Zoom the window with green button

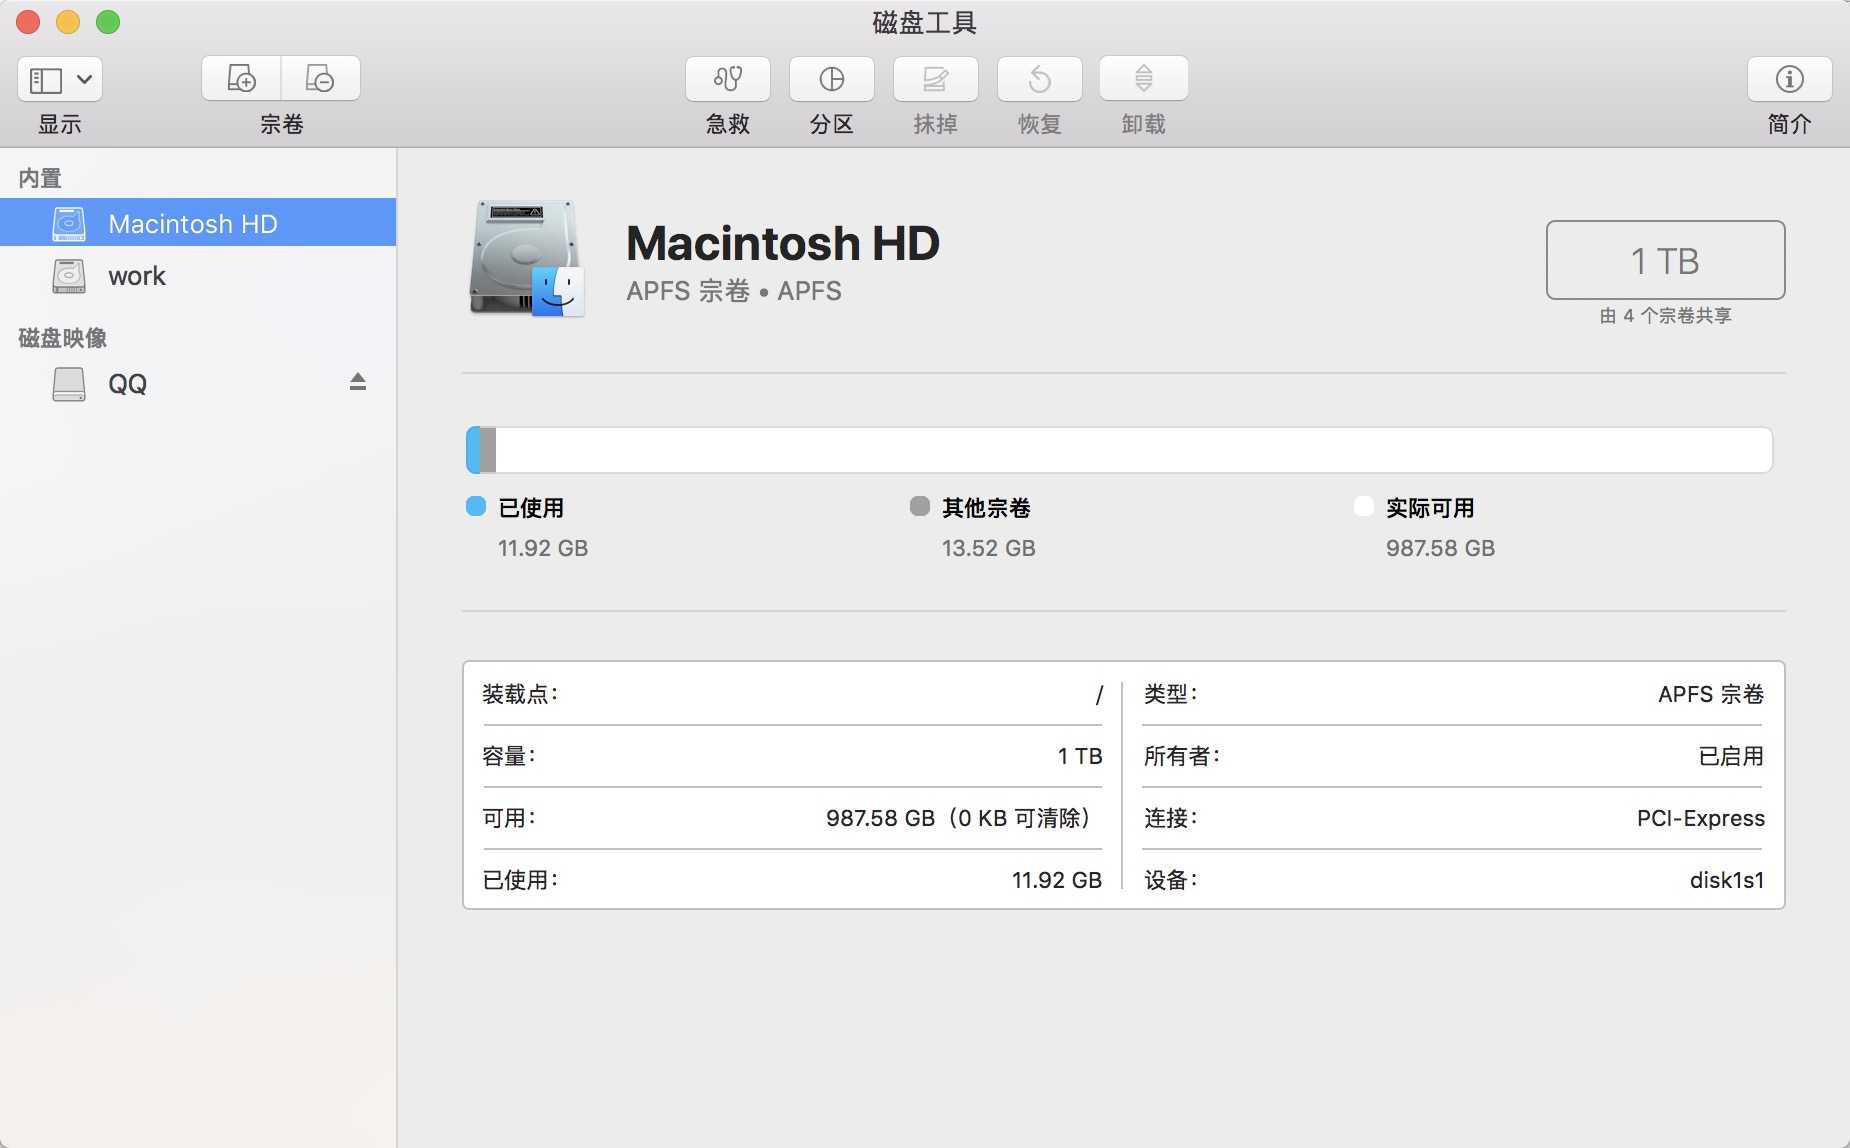(108, 22)
